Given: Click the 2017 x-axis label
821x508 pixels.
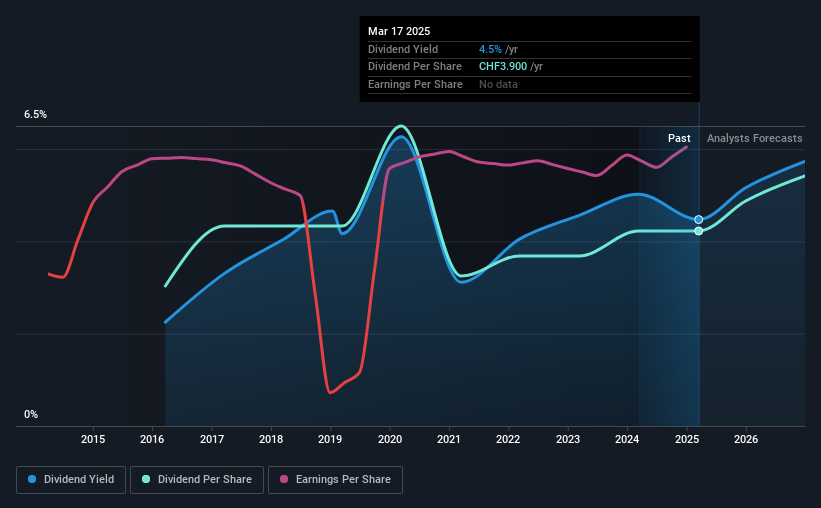Looking at the screenshot, I should point(212,439).
